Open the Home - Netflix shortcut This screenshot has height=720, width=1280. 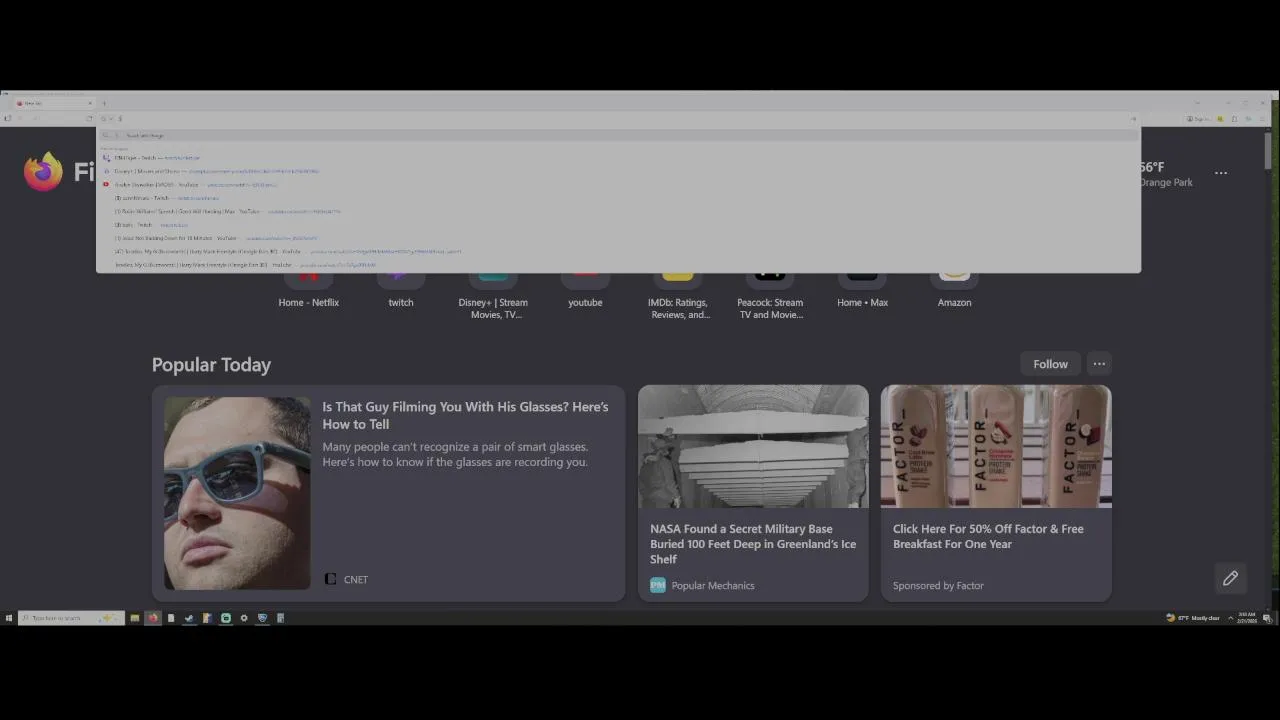(308, 290)
